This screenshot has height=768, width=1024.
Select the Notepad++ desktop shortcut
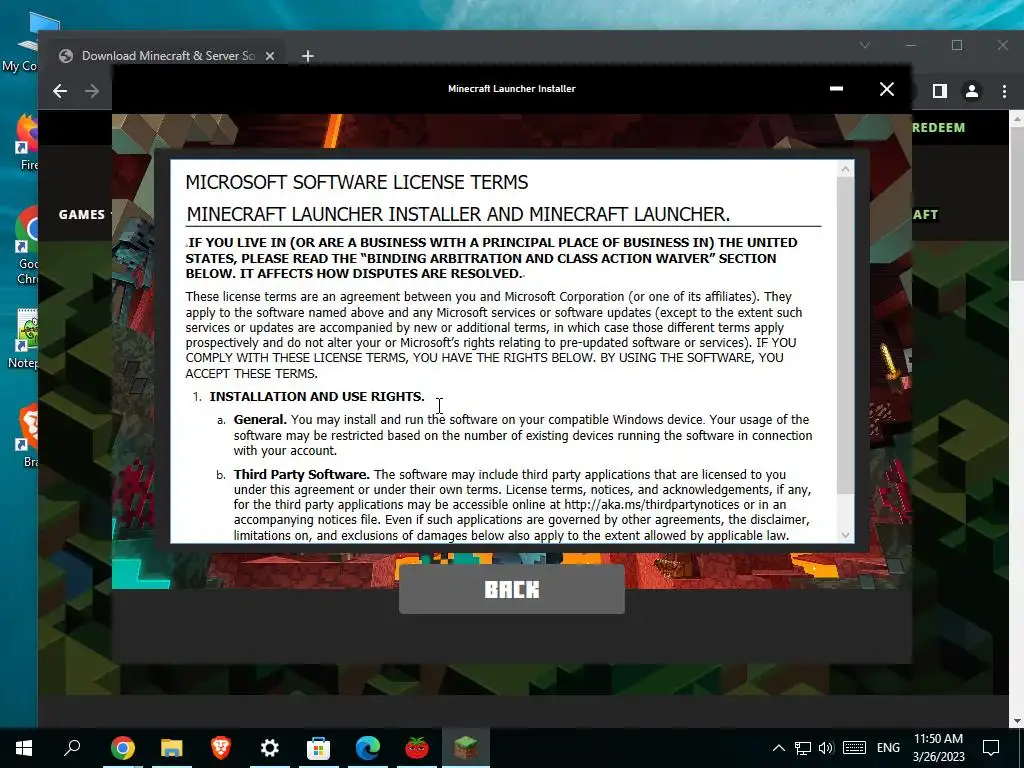point(25,339)
